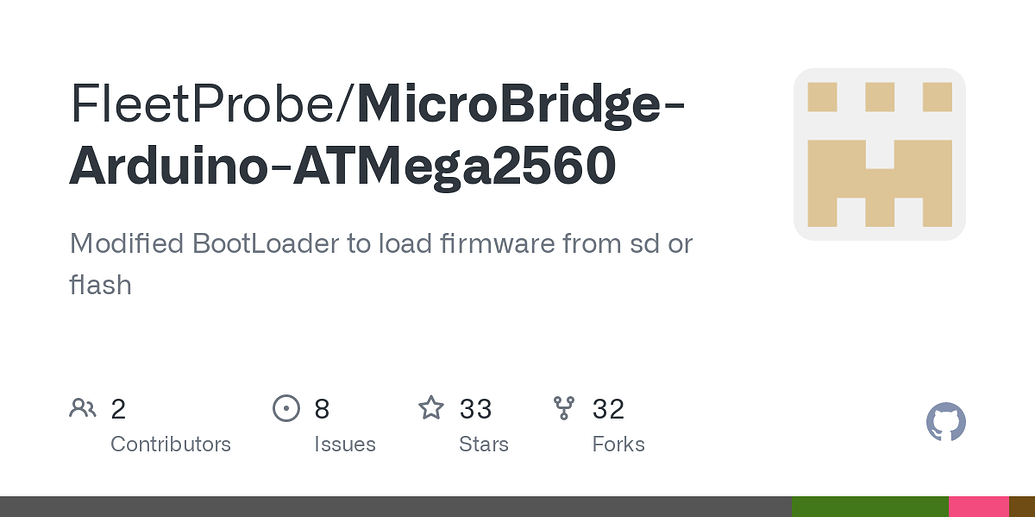
Task: Click the Contributors people icon
Action: click(83, 408)
